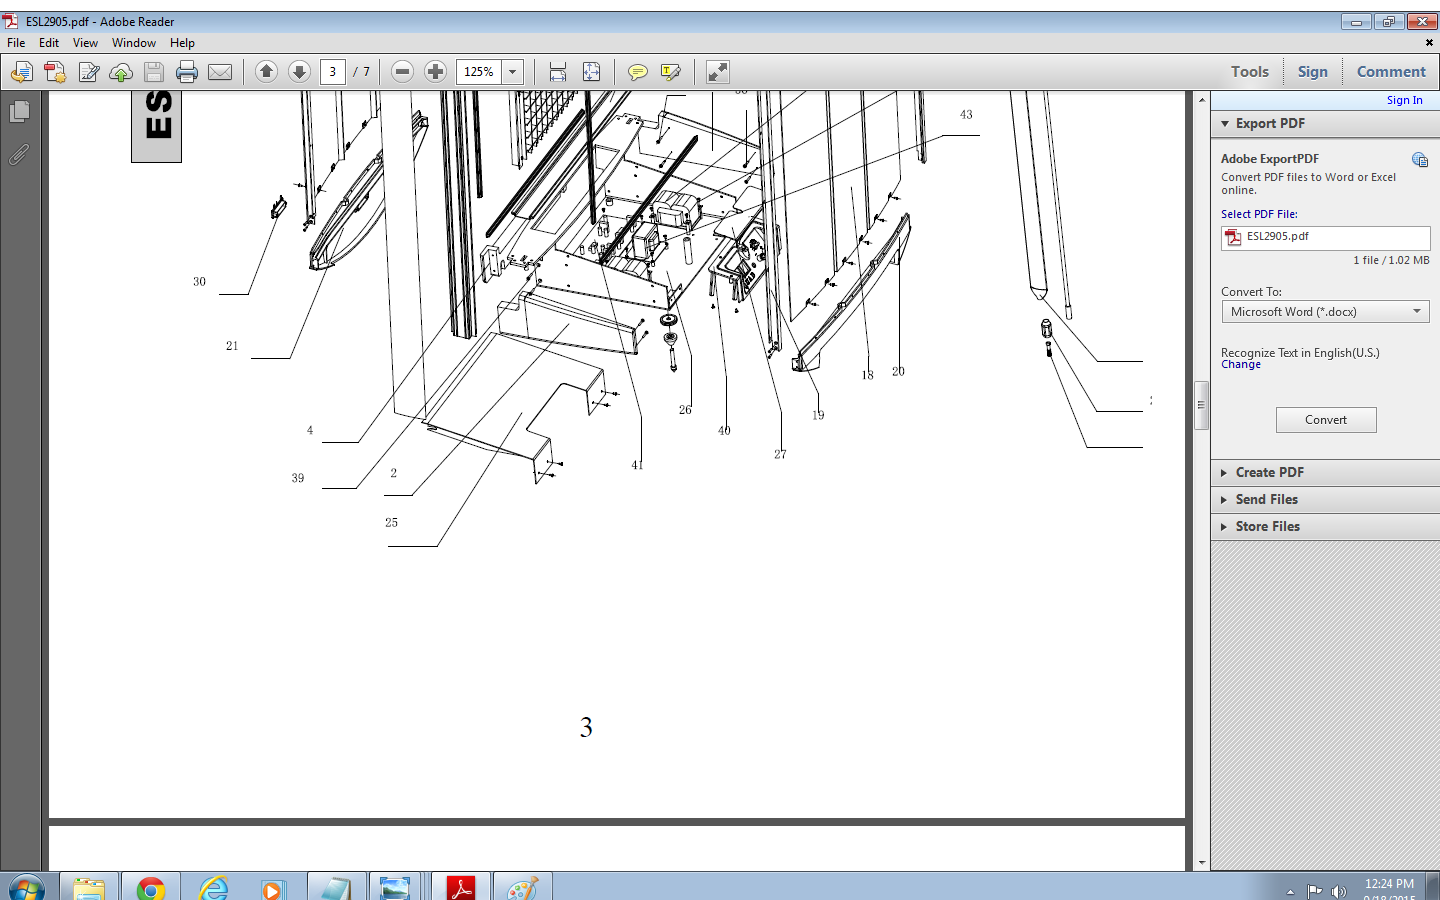Expand the Store Files section

pyautogui.click(x=1224, y=527)
